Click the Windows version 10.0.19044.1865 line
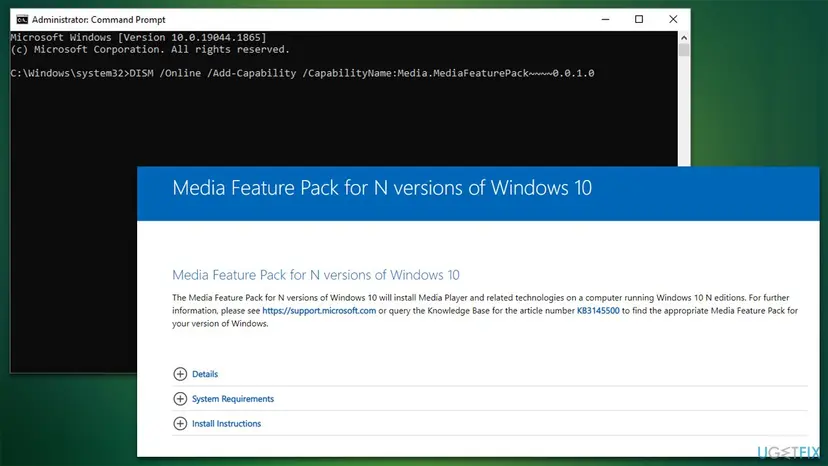 138,38
